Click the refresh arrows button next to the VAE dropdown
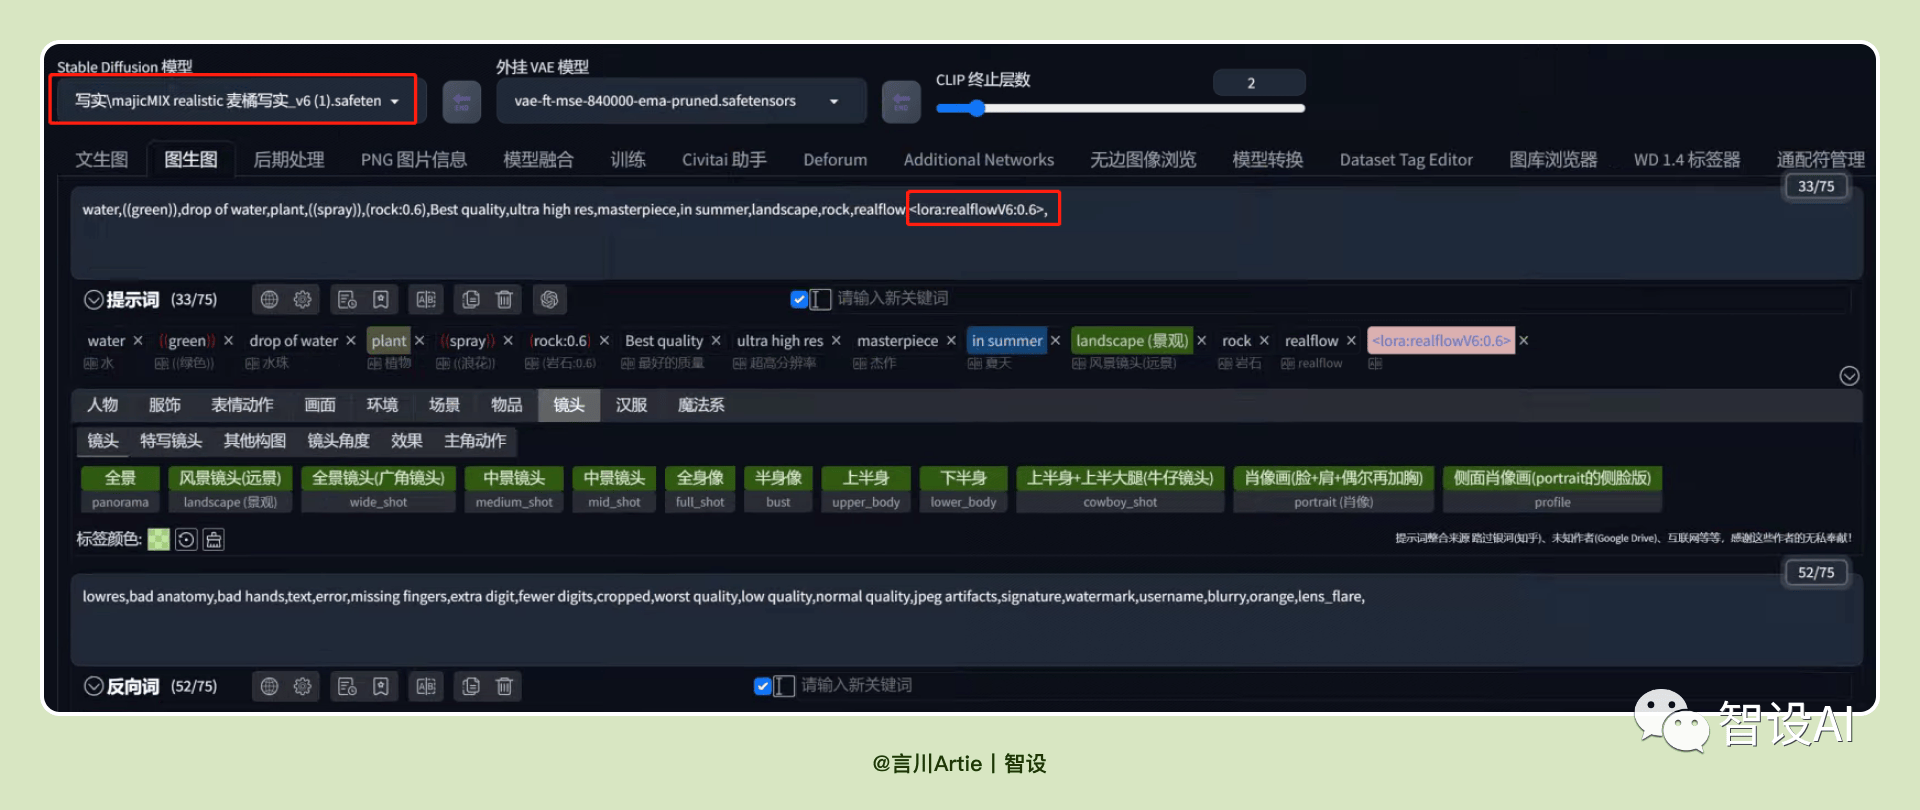This screenshot has width=1920, height=810. 901,102
